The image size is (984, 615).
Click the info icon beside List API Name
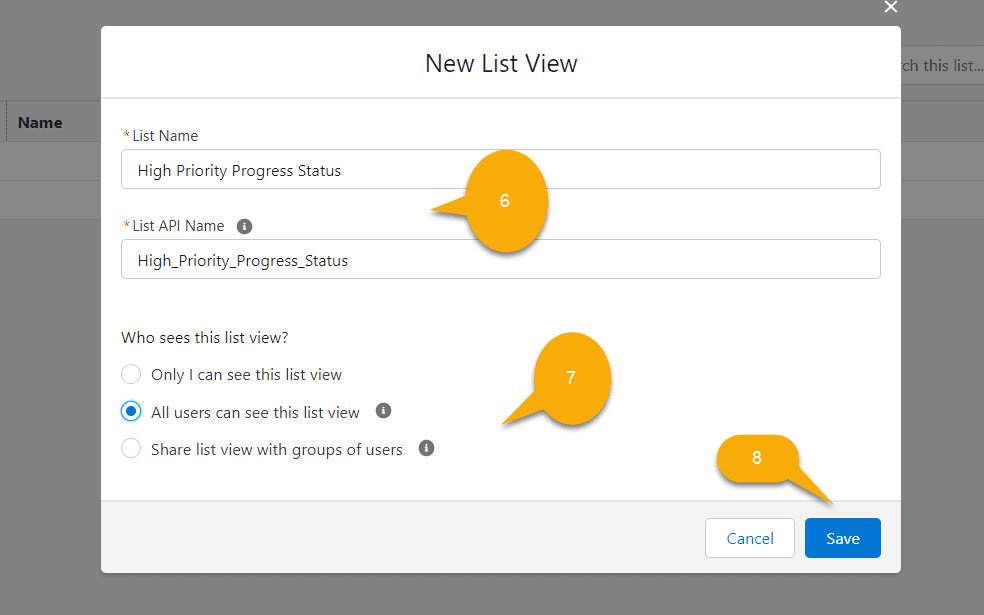coord(244,226)
